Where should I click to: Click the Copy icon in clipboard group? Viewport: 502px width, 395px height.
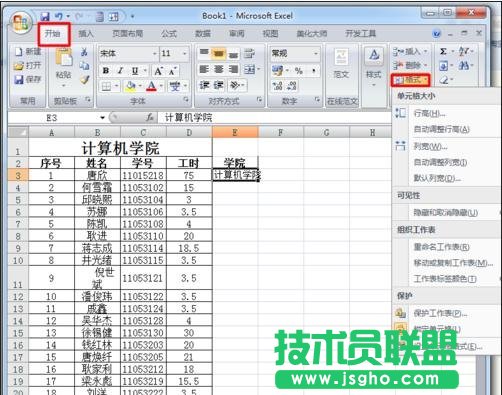[x=84, y=66]
